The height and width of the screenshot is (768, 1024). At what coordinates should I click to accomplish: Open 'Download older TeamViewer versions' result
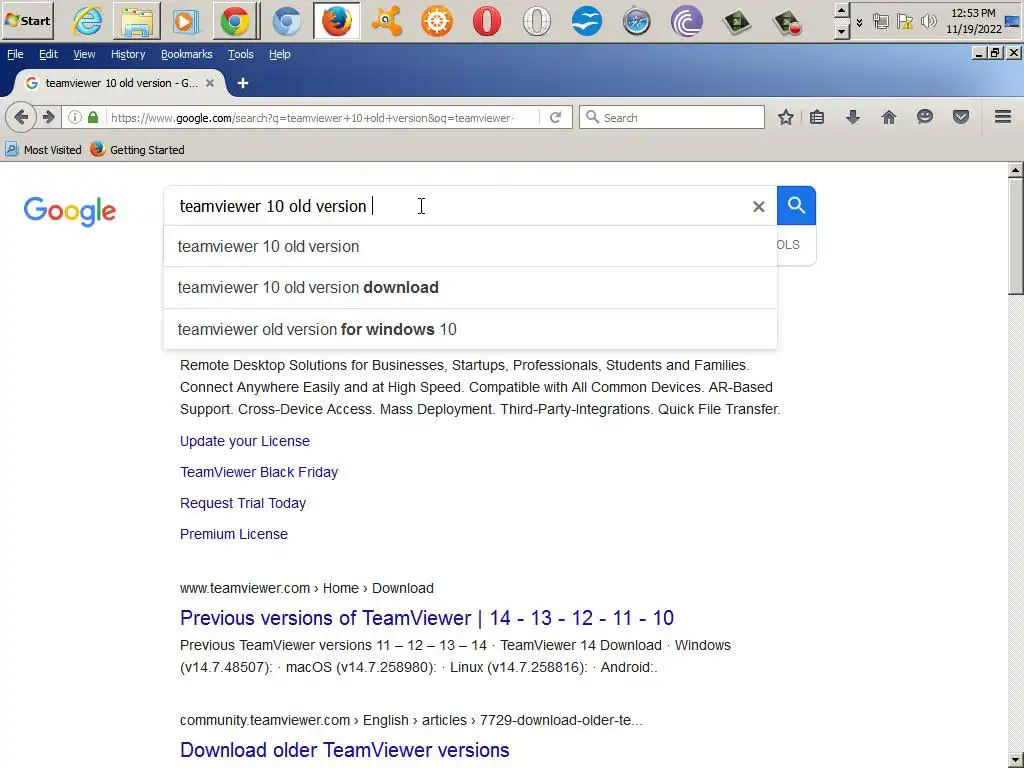coord(344,750)
